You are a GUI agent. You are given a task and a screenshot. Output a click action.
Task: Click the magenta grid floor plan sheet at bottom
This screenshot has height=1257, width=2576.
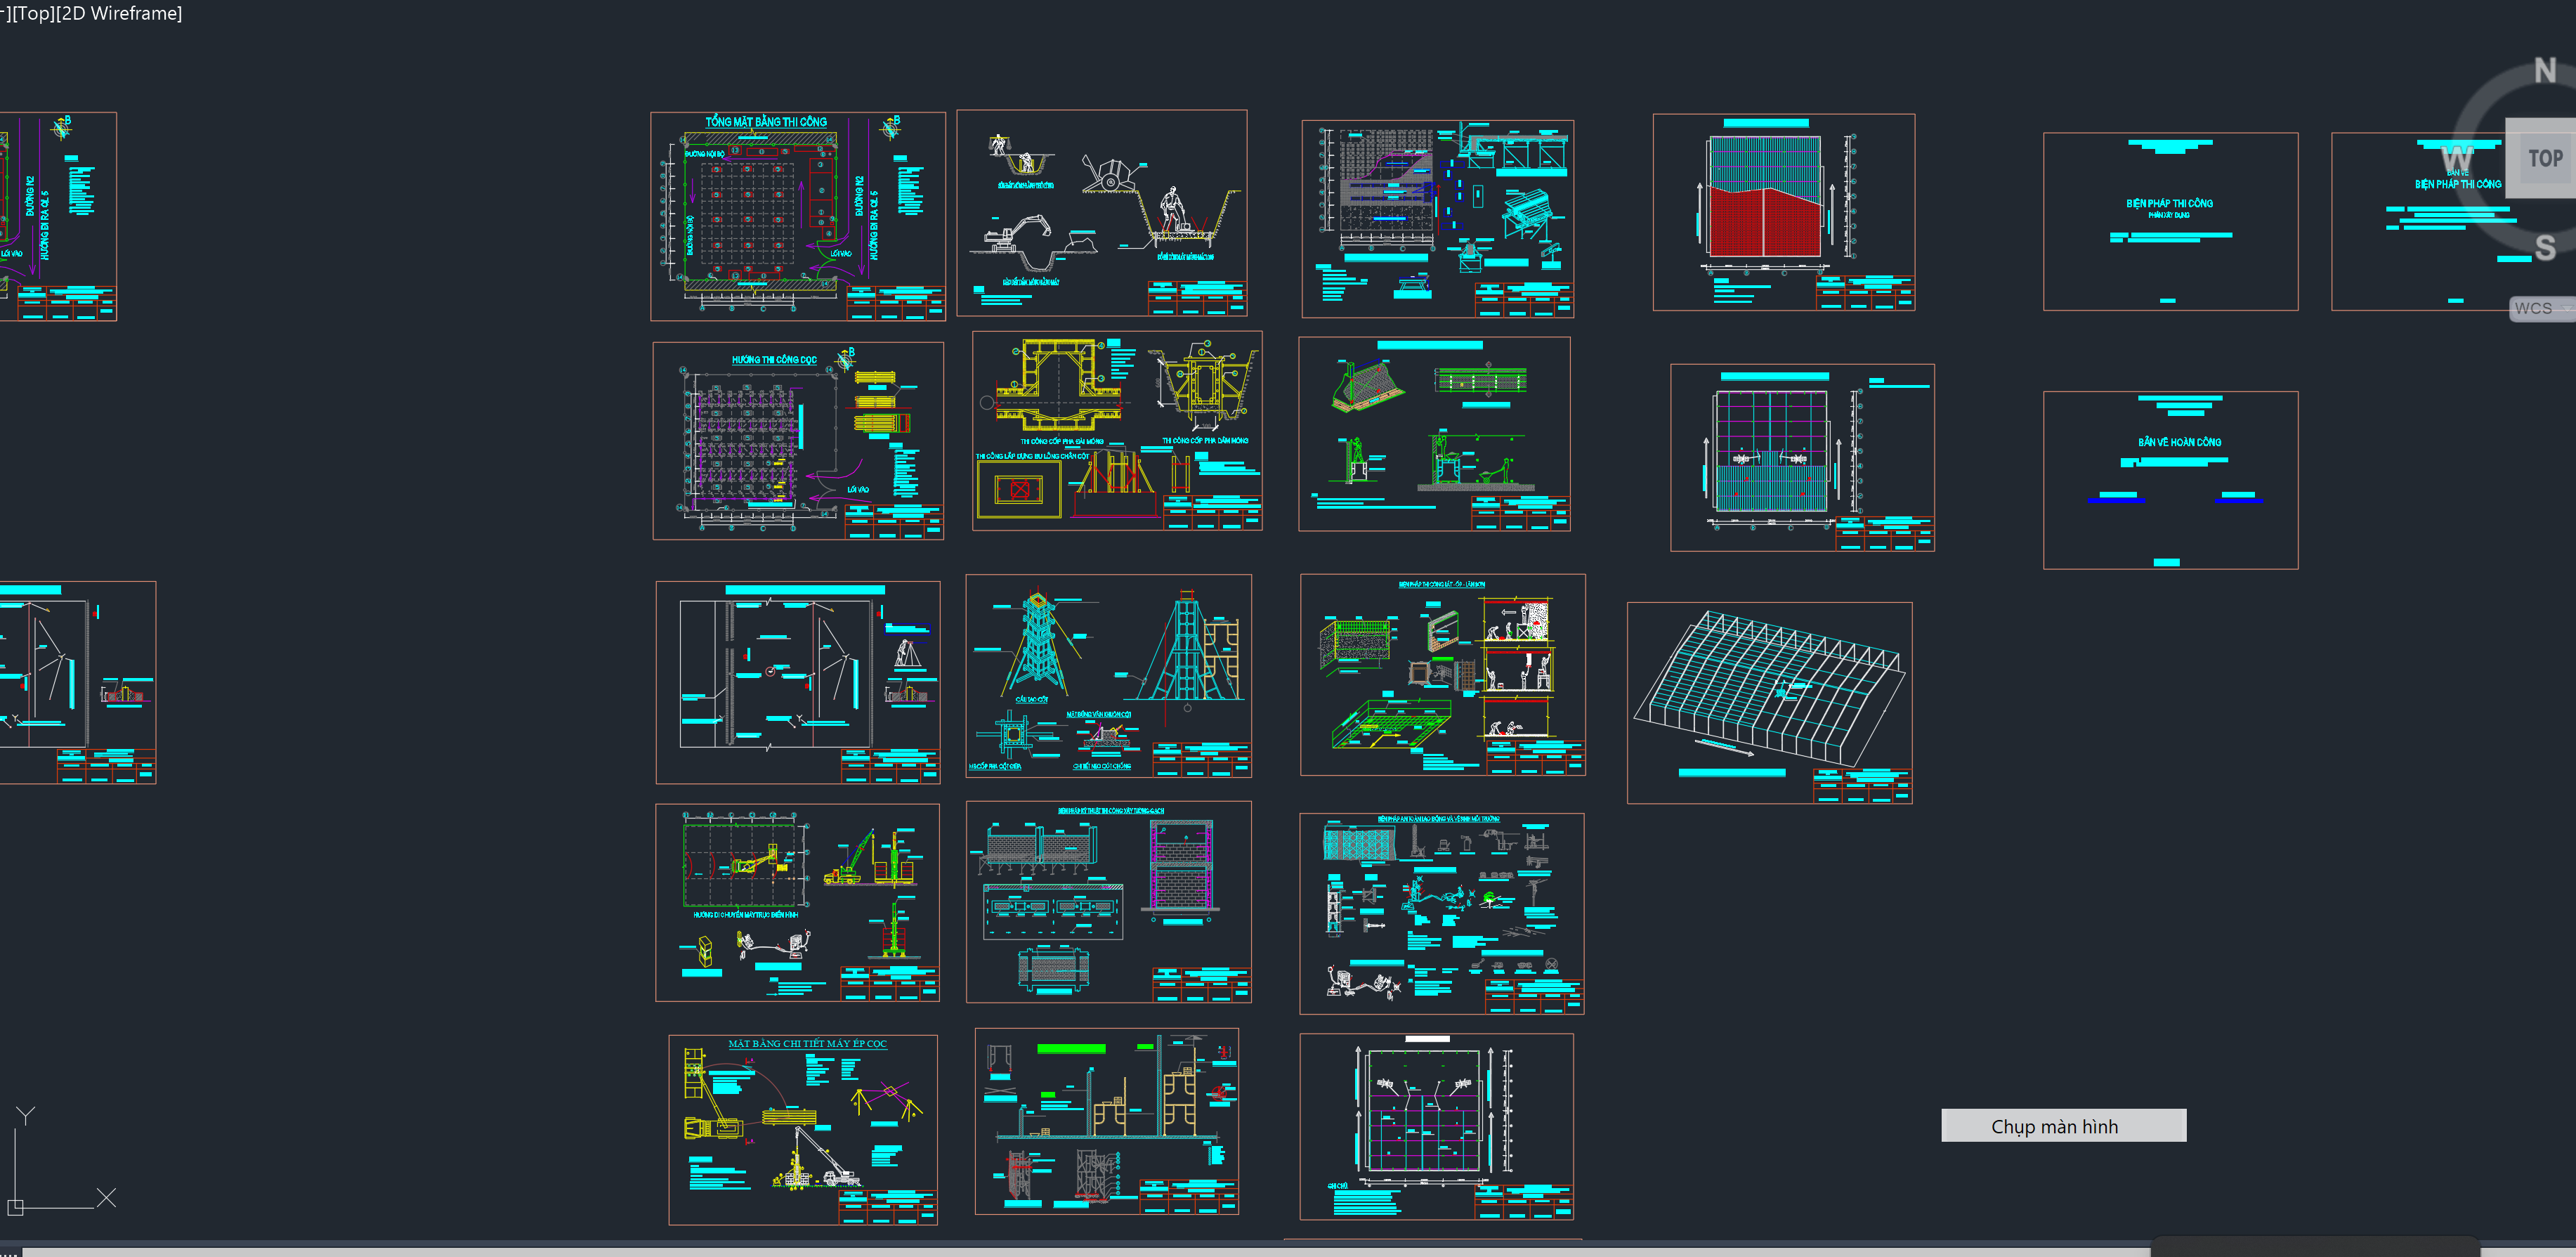(1436, 1126)
